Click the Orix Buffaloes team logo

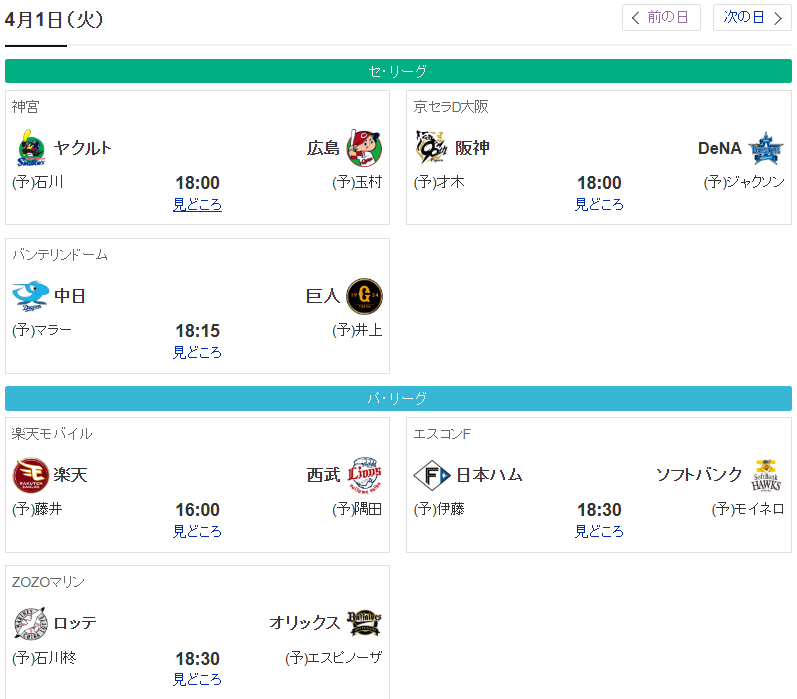(x=364, y=623)
